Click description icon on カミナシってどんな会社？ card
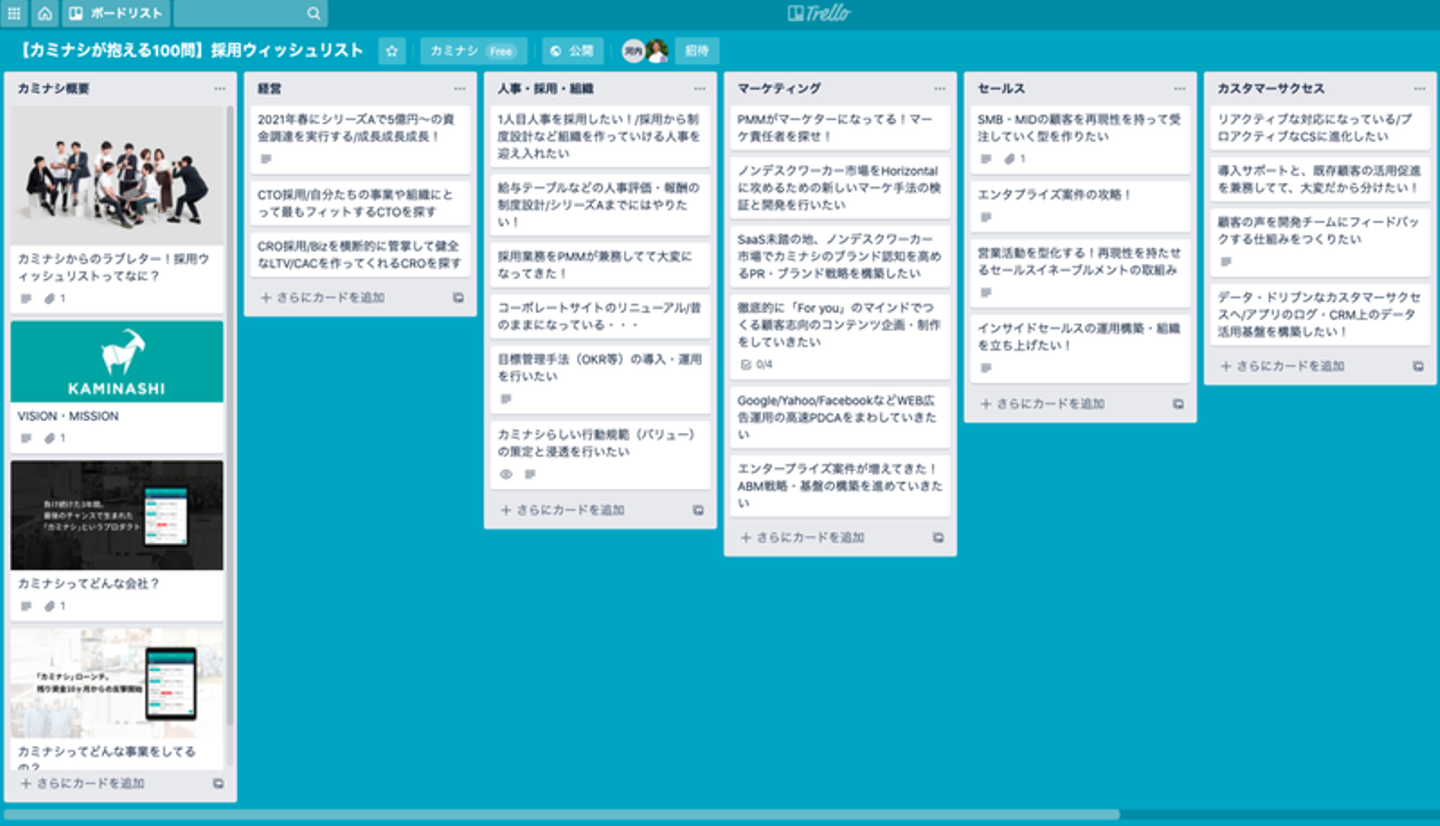The width and height of the screenshot is (1440, 826). (26, 606)
